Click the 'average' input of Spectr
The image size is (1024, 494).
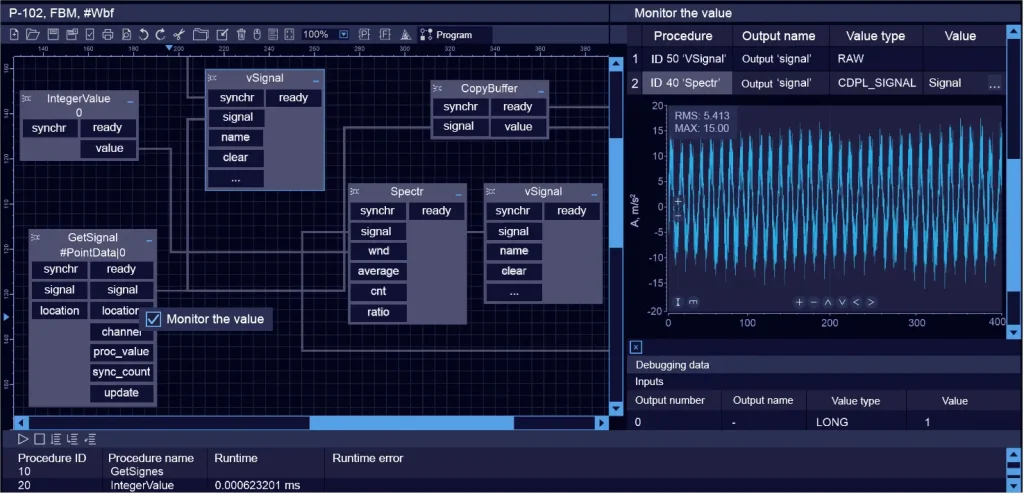(378, 271)
